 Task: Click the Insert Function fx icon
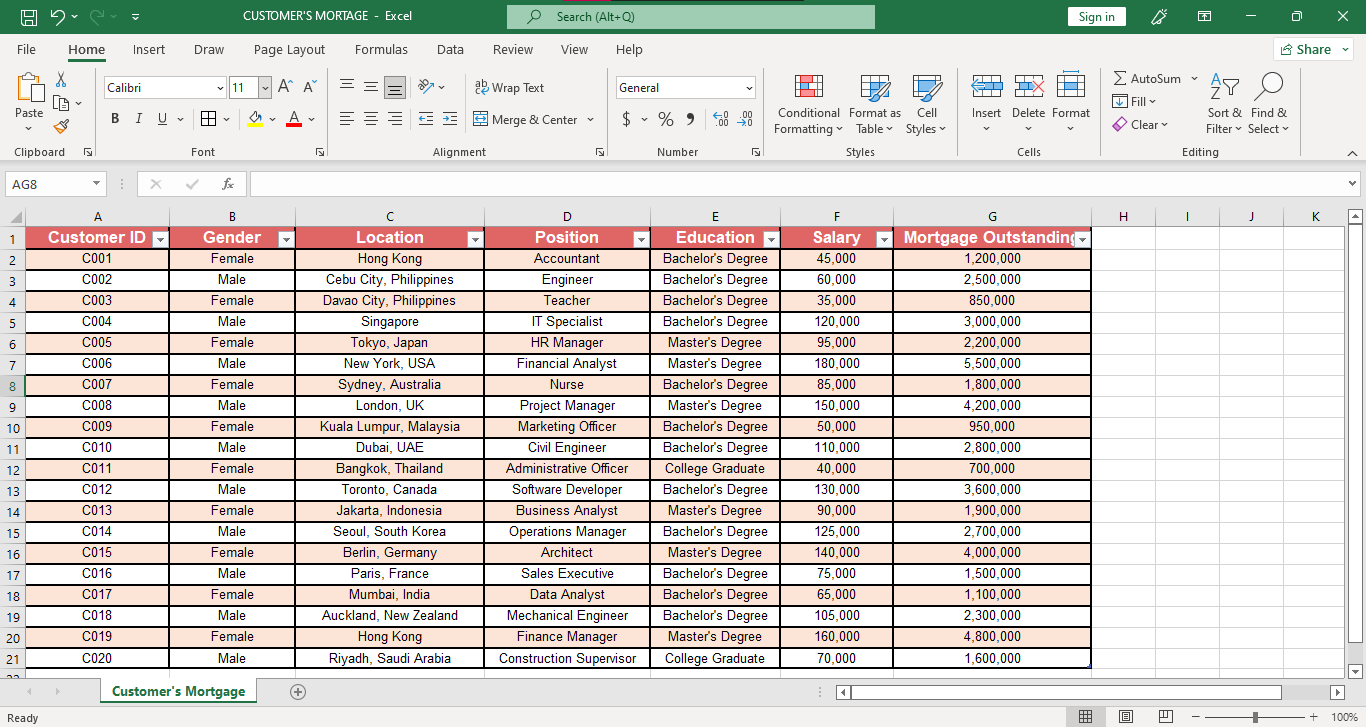click(228, 184)
